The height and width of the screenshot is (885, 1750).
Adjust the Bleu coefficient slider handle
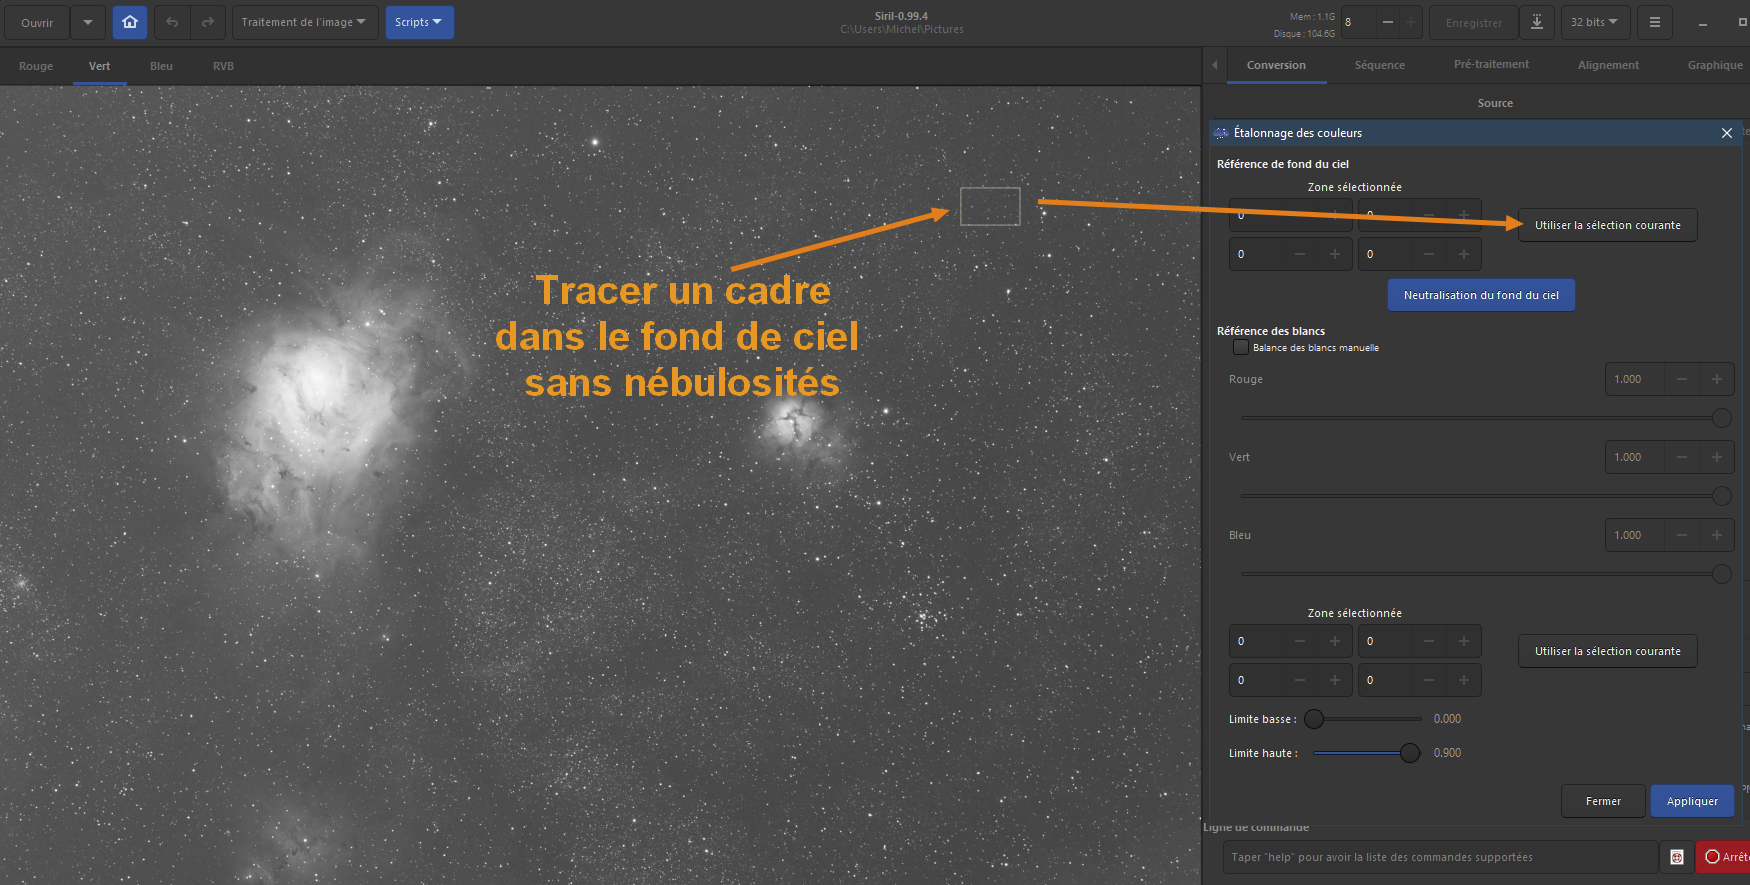click(x=1722, y=574)
